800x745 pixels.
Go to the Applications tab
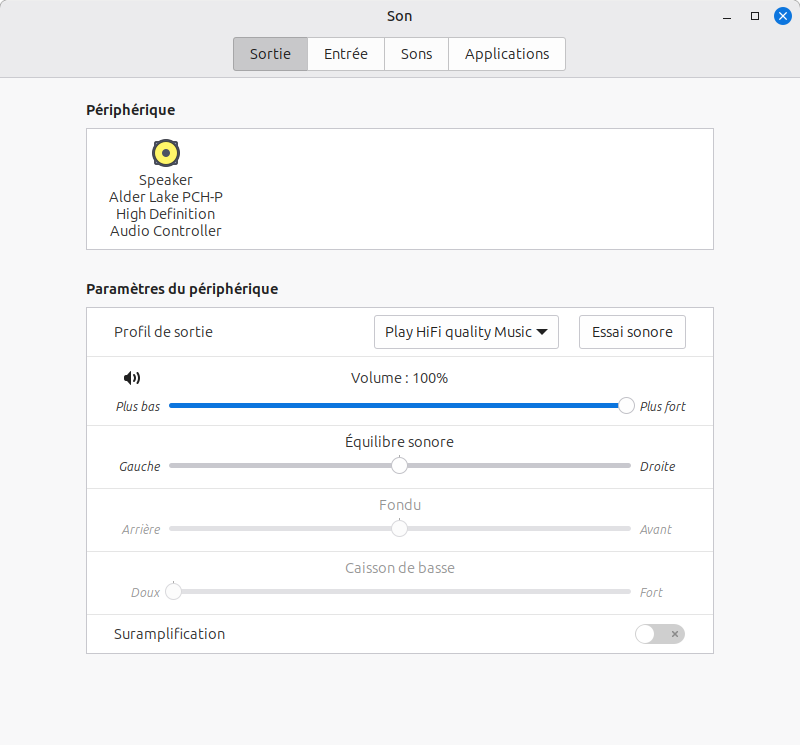[507, 54]
